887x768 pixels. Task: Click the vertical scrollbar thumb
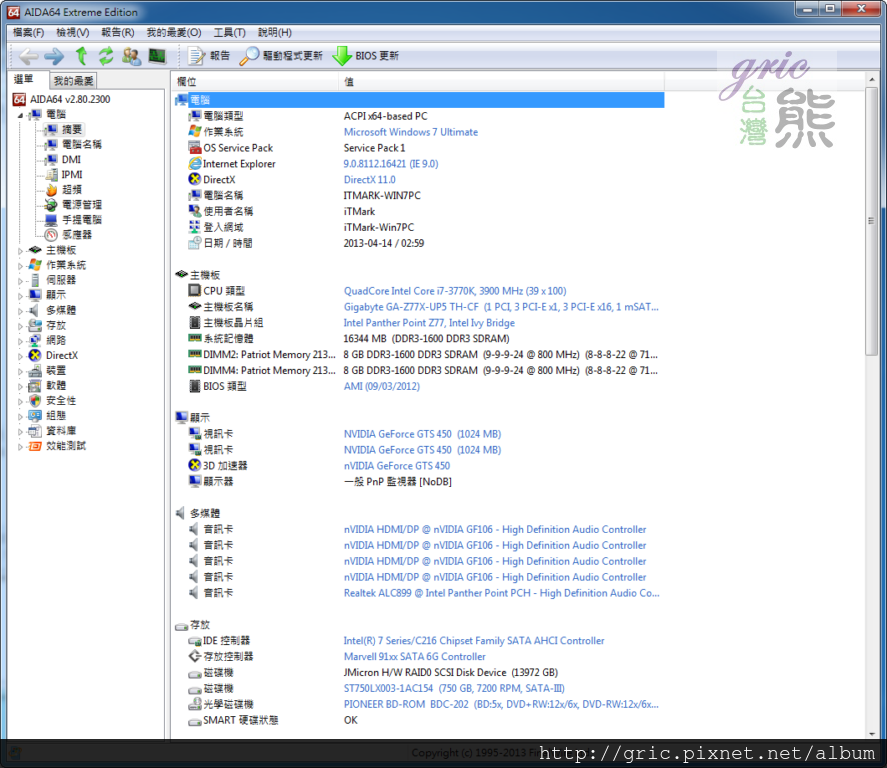(871, 221)
